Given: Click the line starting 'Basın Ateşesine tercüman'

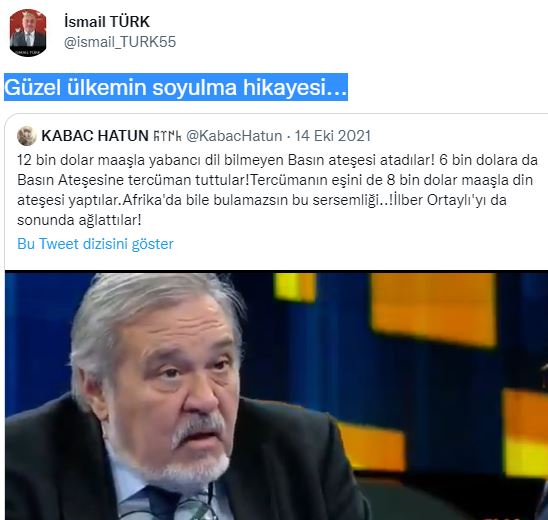Looking at the screenshot, I should tap(275, 180).
